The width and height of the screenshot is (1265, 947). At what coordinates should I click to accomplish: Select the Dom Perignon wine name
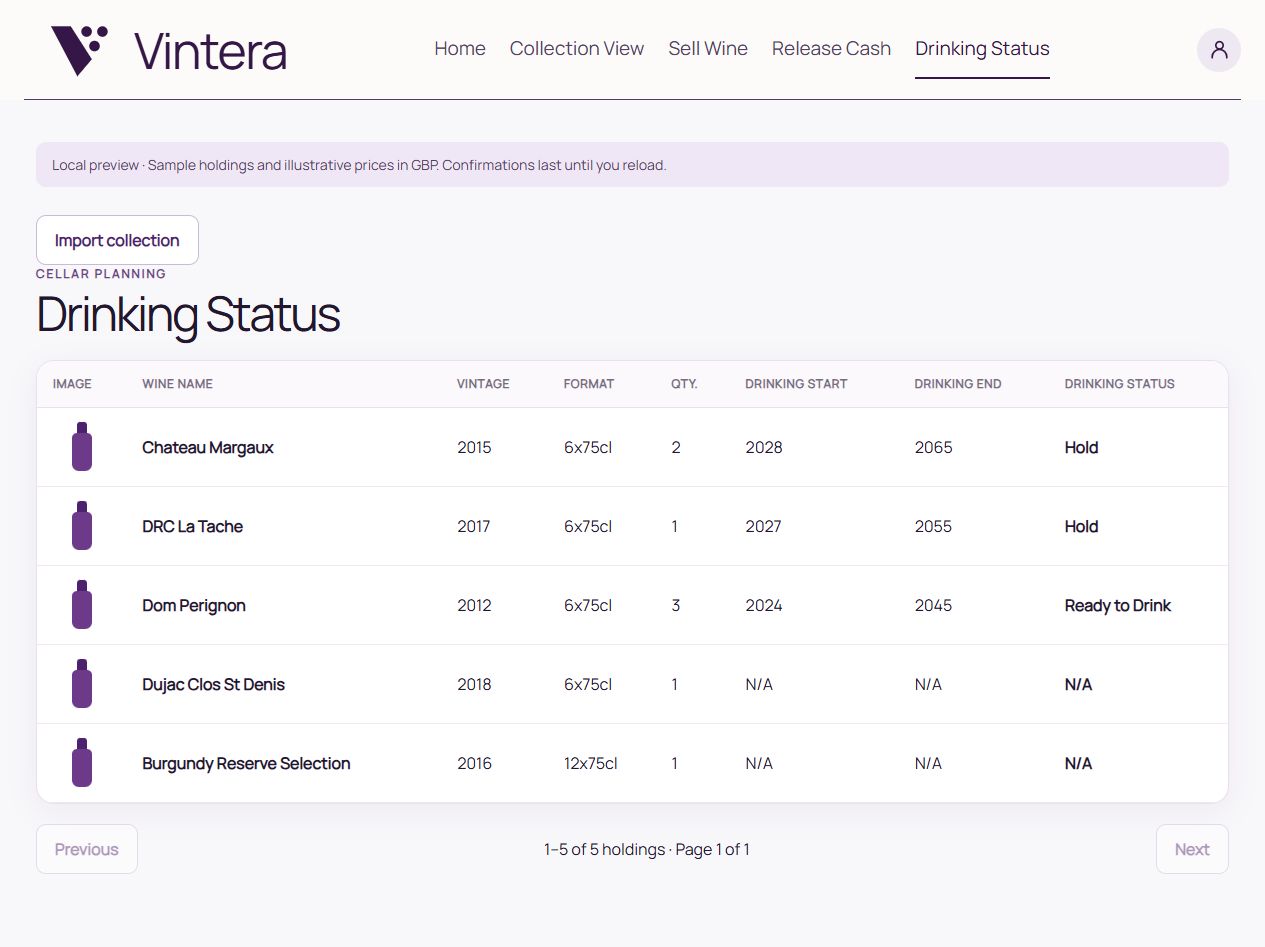click(194, 605)
